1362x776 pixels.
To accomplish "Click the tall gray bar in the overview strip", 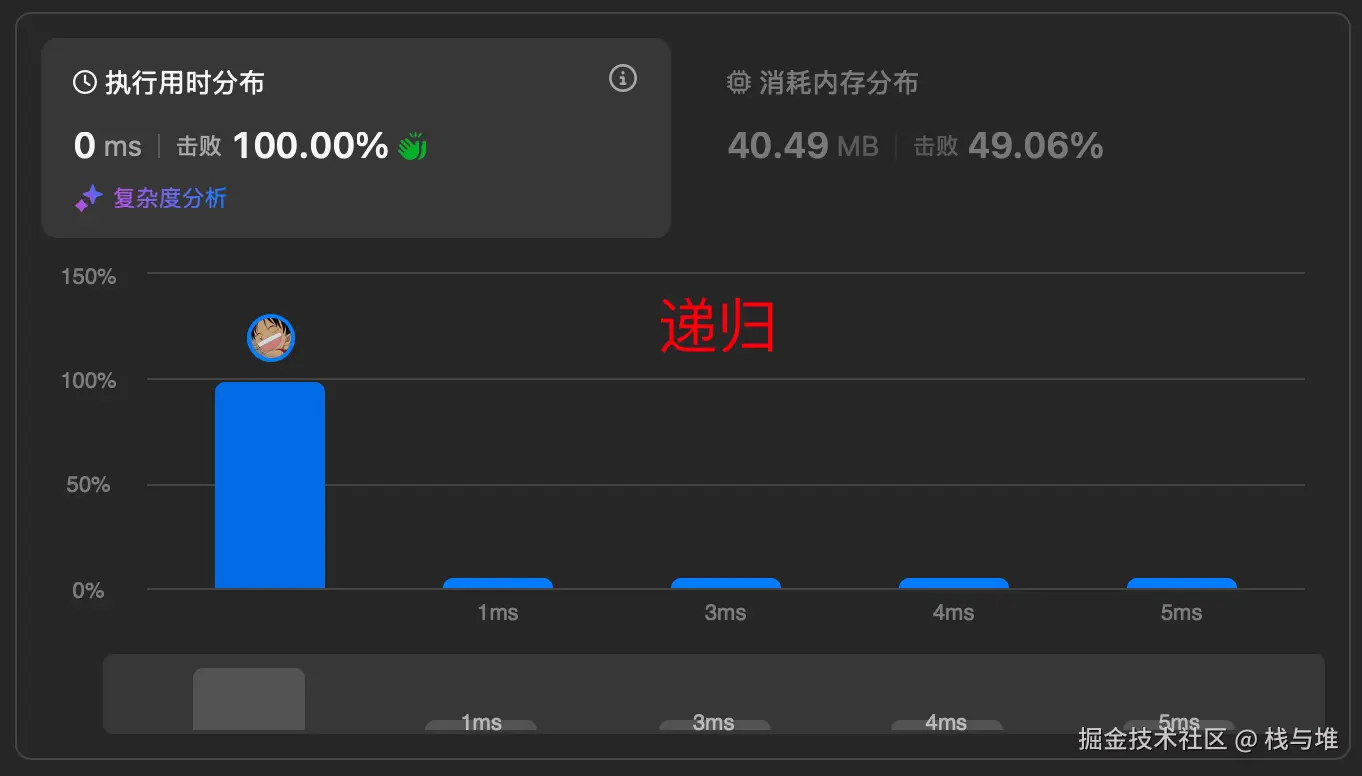I will coord(249,699).
